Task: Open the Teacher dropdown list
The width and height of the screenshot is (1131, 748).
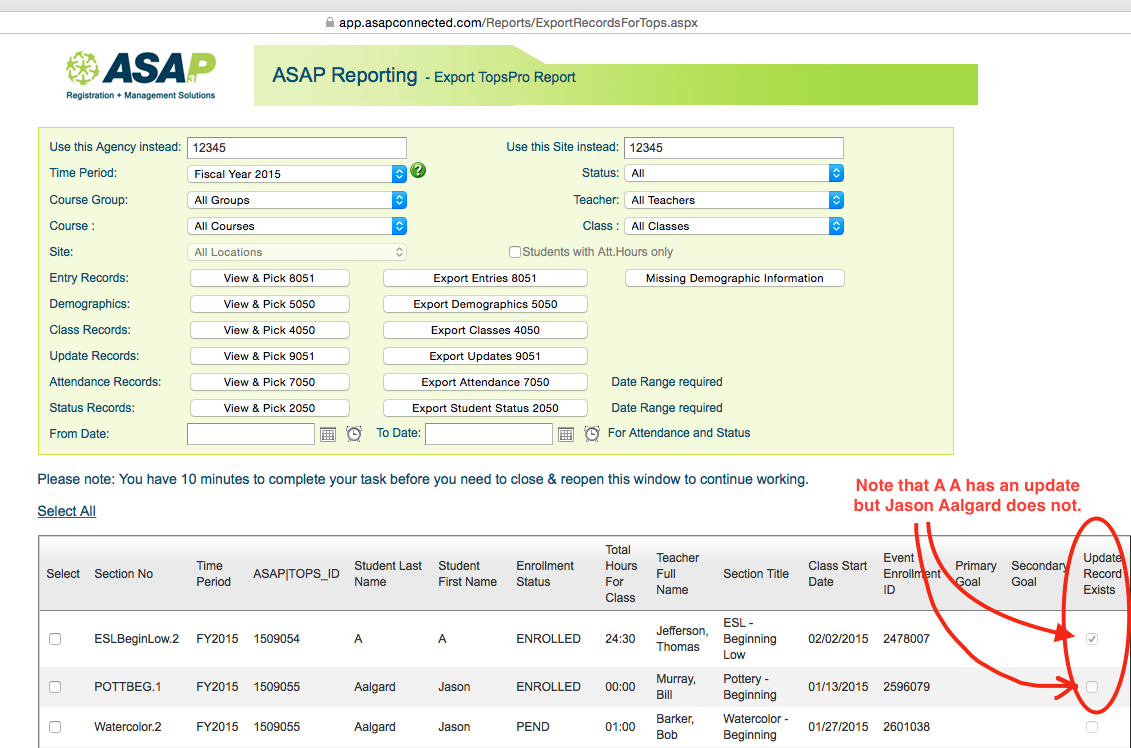Action: click(734, 200)
